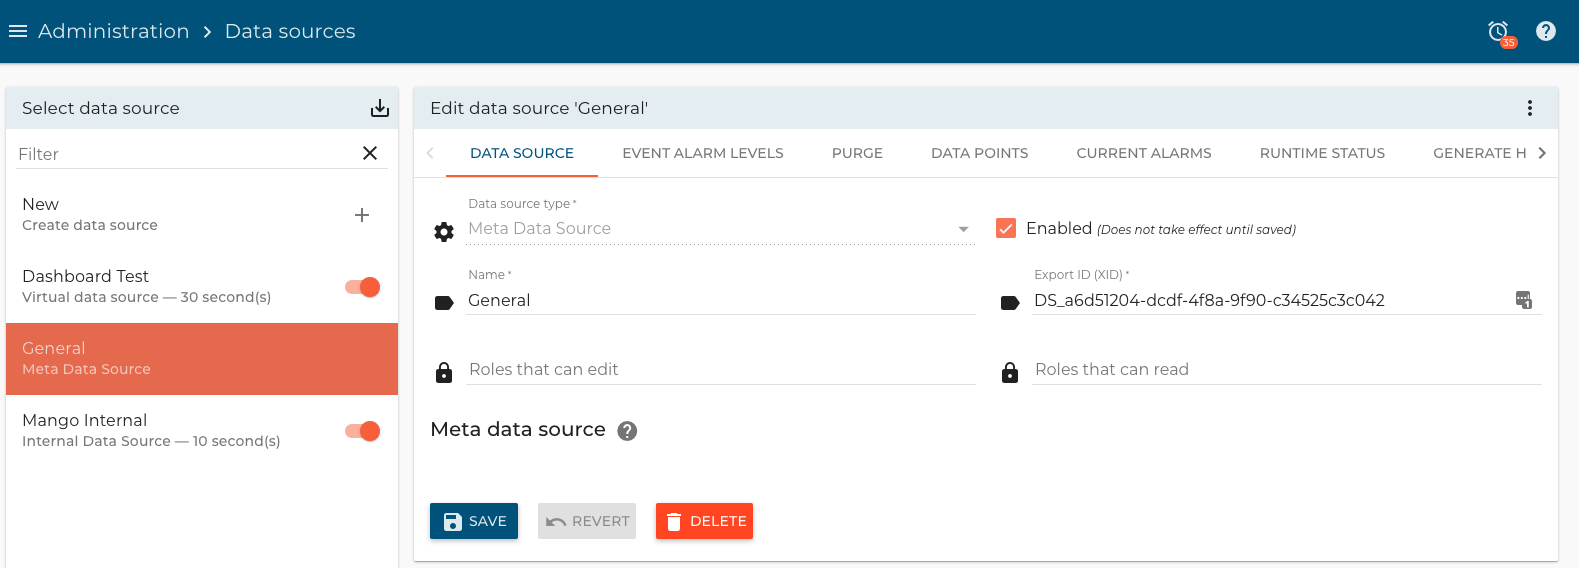Click the 'Edit data source General' title
The image size is (1579, 568).
coord(539,108)
